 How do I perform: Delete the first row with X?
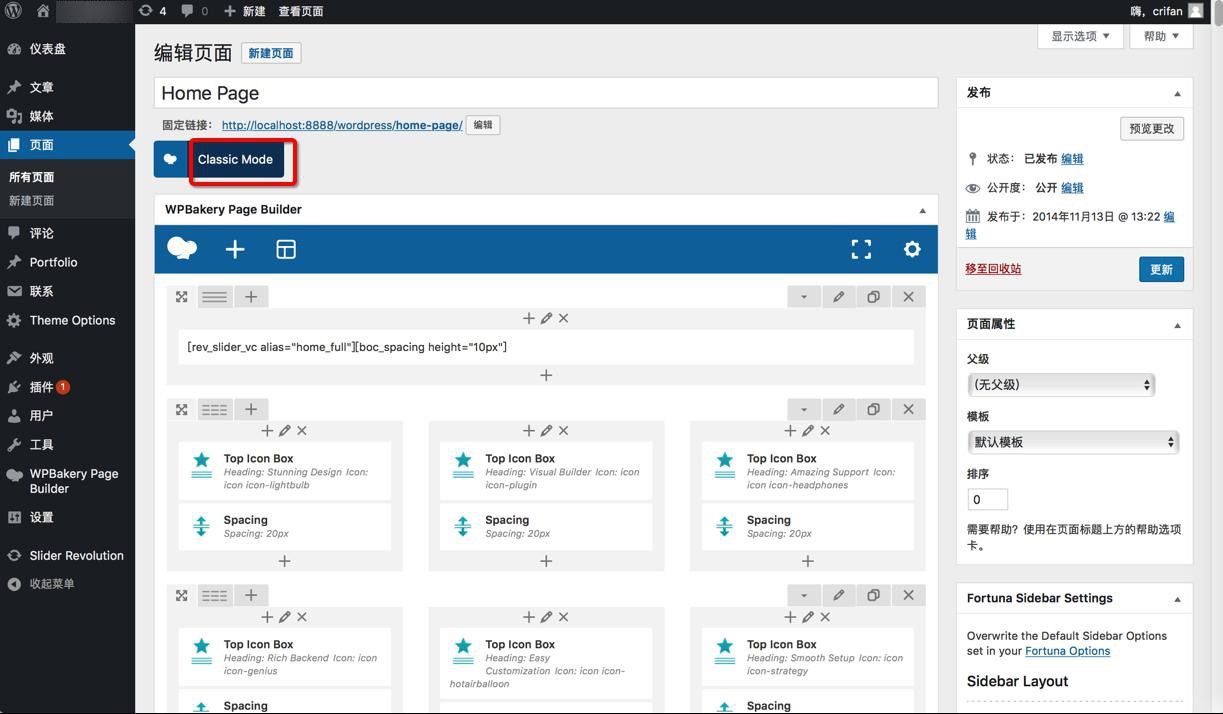click(x=908, y=297)
